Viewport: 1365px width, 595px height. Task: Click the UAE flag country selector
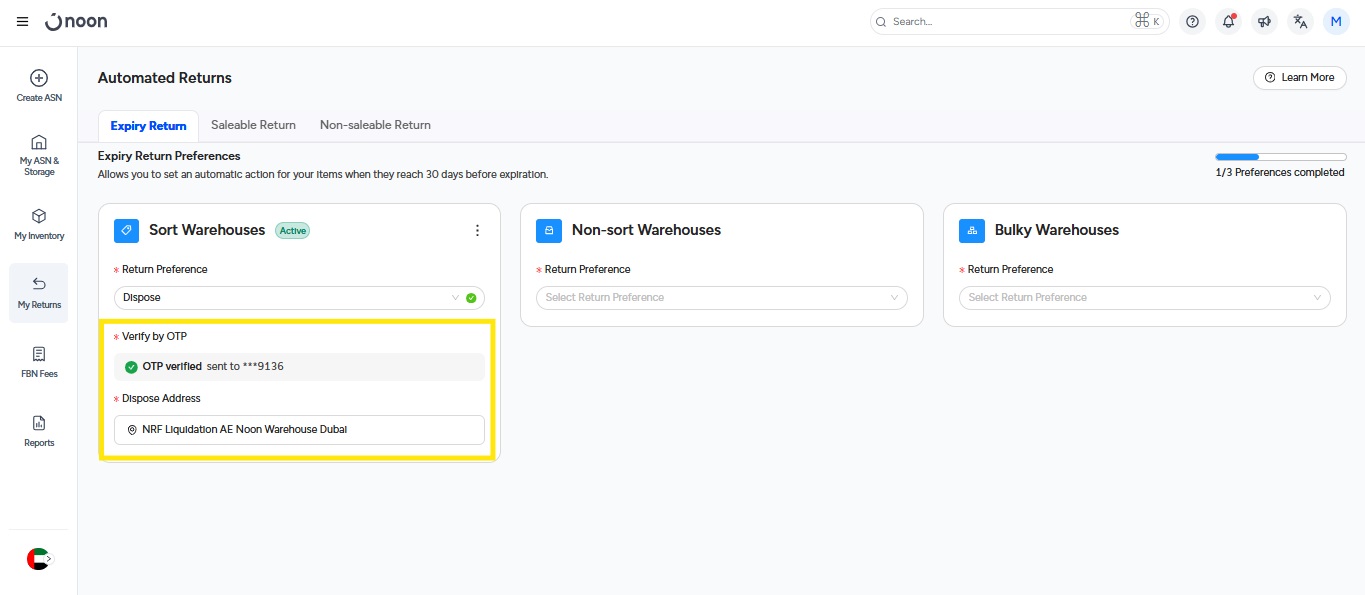(38, 559)
